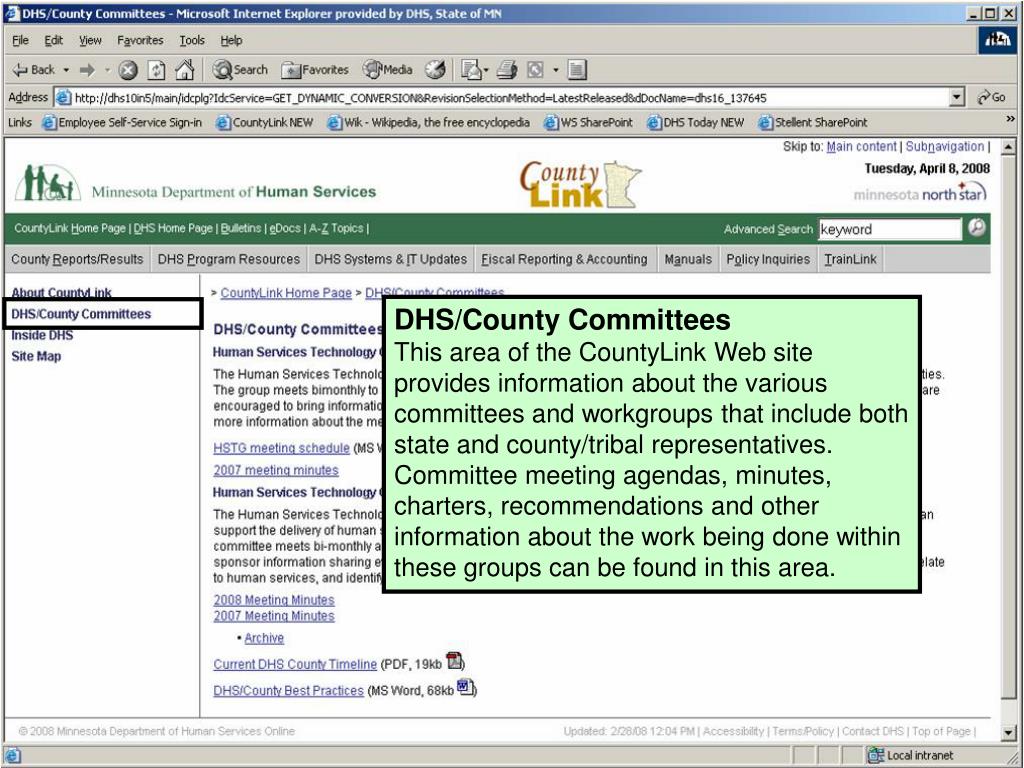The width and height of the screenshot is (1024, 768).
Task: Select the Manuals navigation tab
Action: (688, 259)
